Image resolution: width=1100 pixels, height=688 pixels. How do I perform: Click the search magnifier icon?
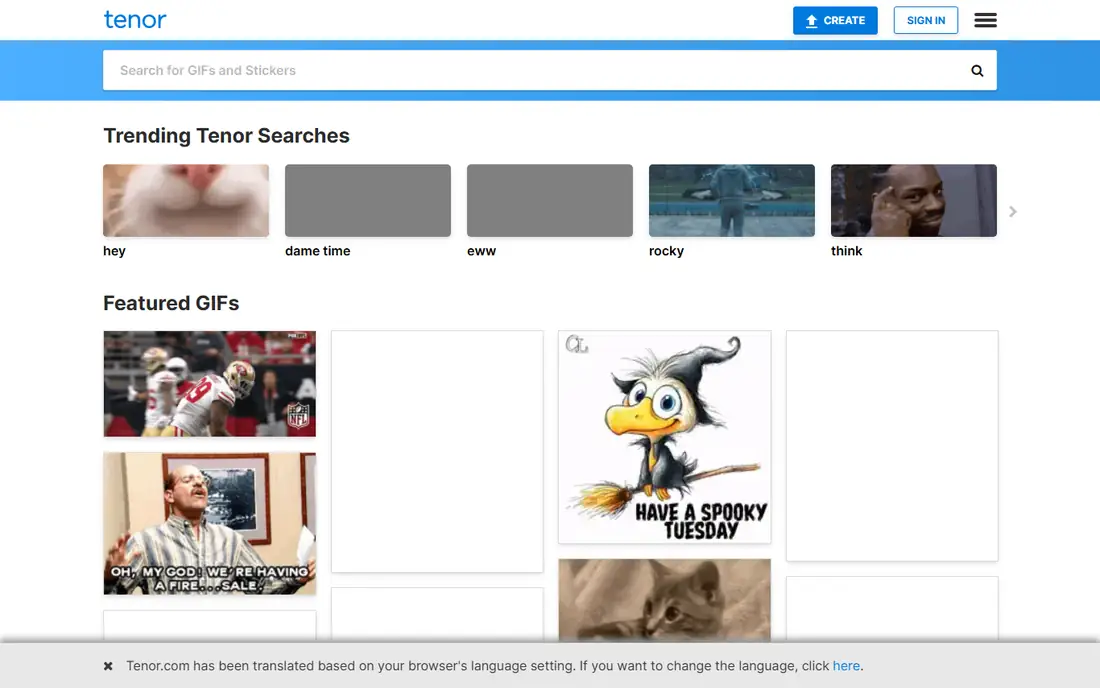pyautogui.click(x=977, y=70)
